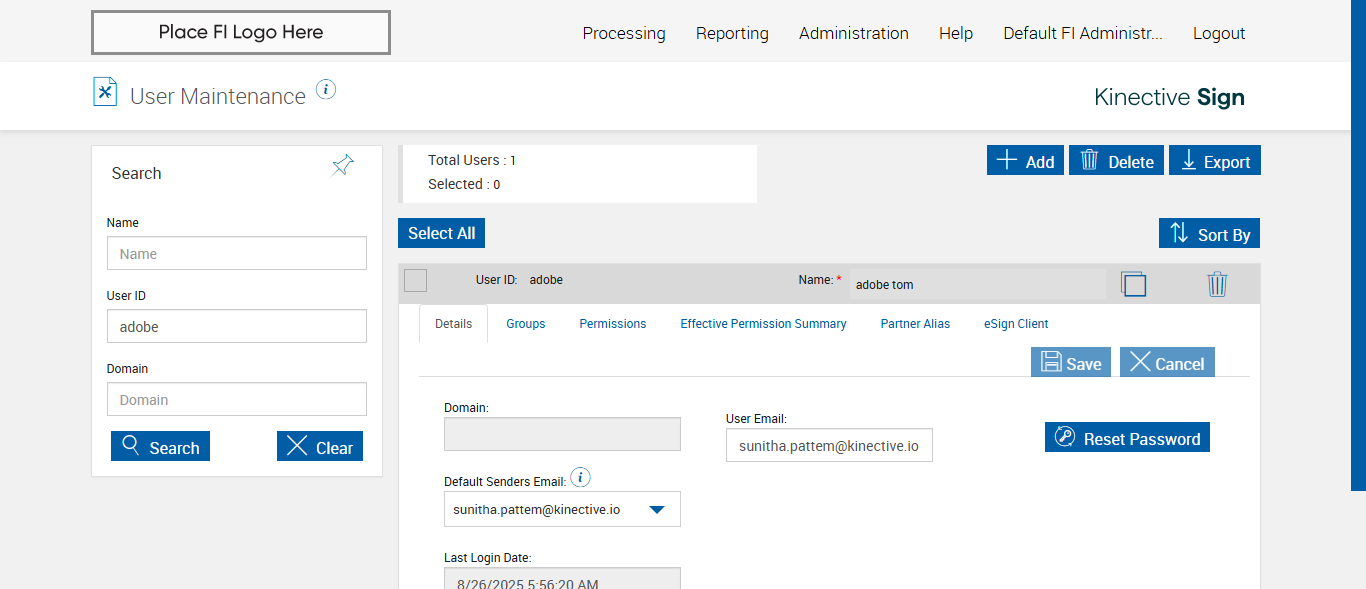Open the Reporting menu
Viewport: 1366px width, 589px height.
732,33
